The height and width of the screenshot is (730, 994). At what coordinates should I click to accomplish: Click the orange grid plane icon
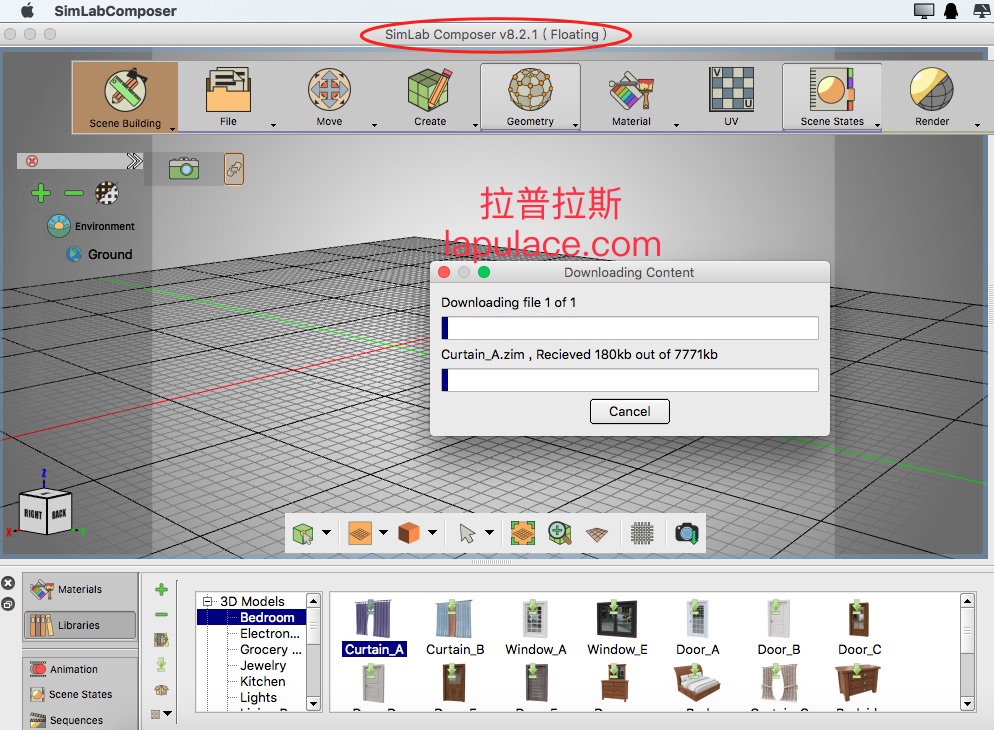(x=359, y=533)
